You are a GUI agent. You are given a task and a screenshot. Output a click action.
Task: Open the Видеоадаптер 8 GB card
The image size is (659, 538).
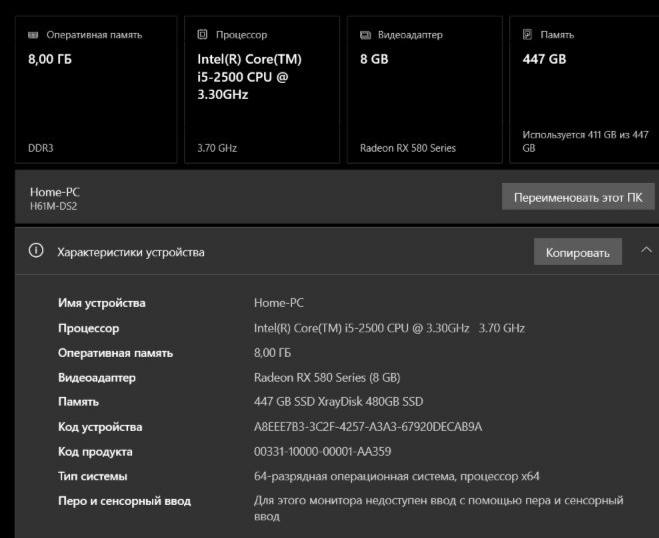click(x=424, y=90)
